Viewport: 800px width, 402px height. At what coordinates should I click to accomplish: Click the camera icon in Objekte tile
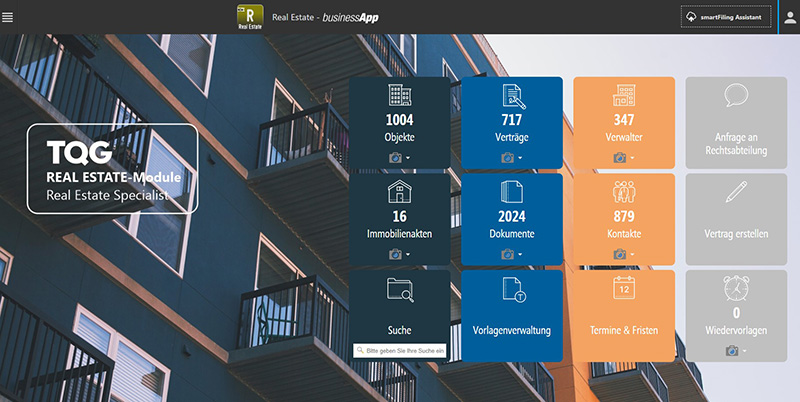point(395,158)
